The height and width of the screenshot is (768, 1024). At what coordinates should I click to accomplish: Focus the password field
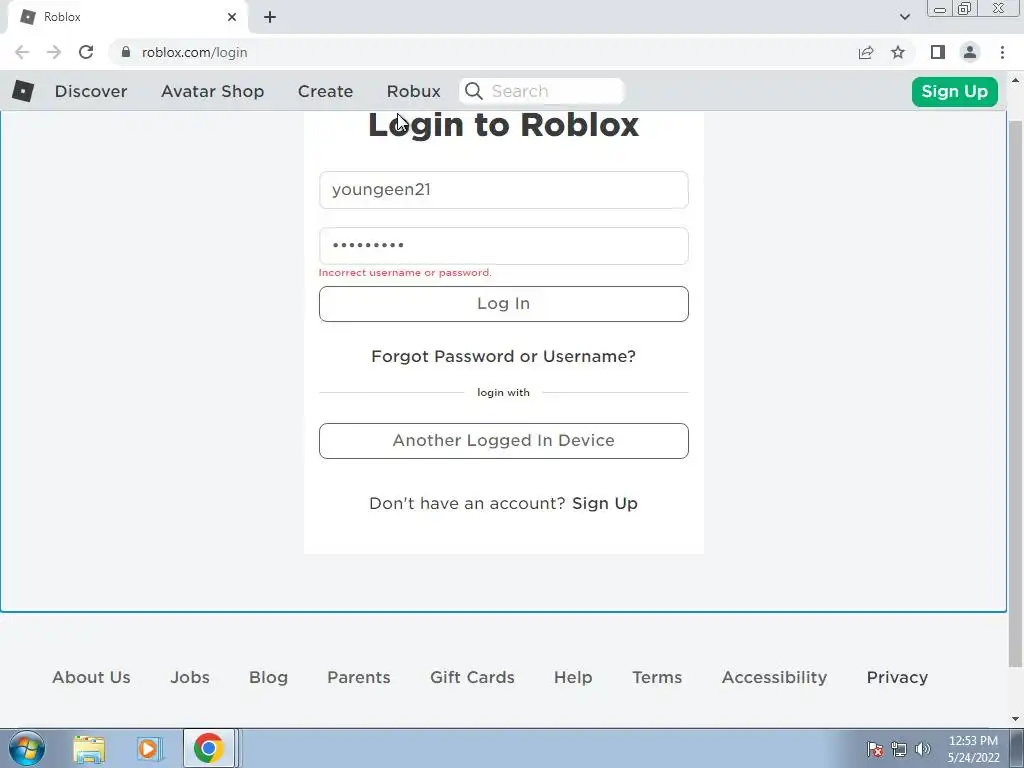pyautogui.click(x=504, y=246)
